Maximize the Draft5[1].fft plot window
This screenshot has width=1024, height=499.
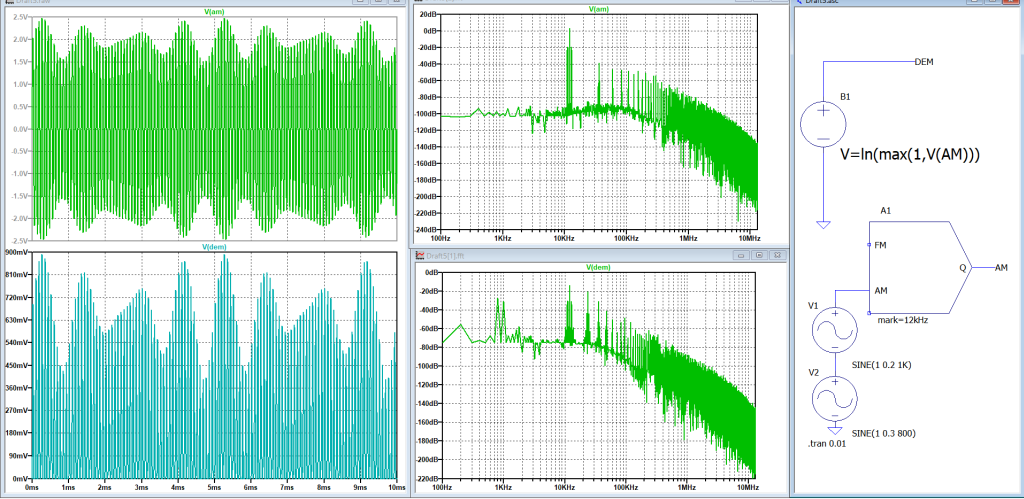point(758,256)
